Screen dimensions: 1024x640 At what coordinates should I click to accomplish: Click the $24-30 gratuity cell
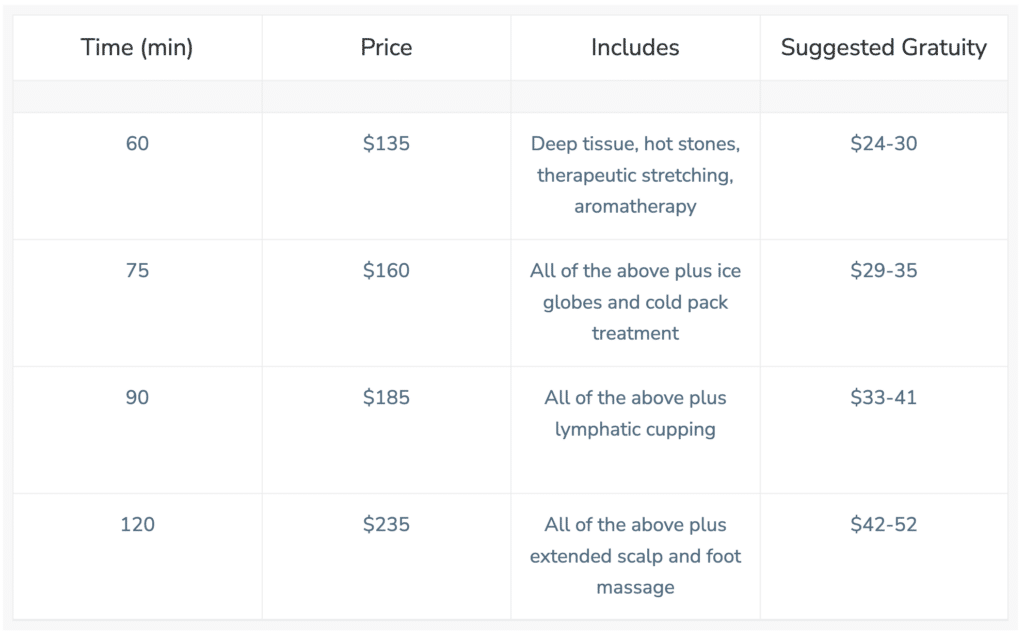click(884, 144)
